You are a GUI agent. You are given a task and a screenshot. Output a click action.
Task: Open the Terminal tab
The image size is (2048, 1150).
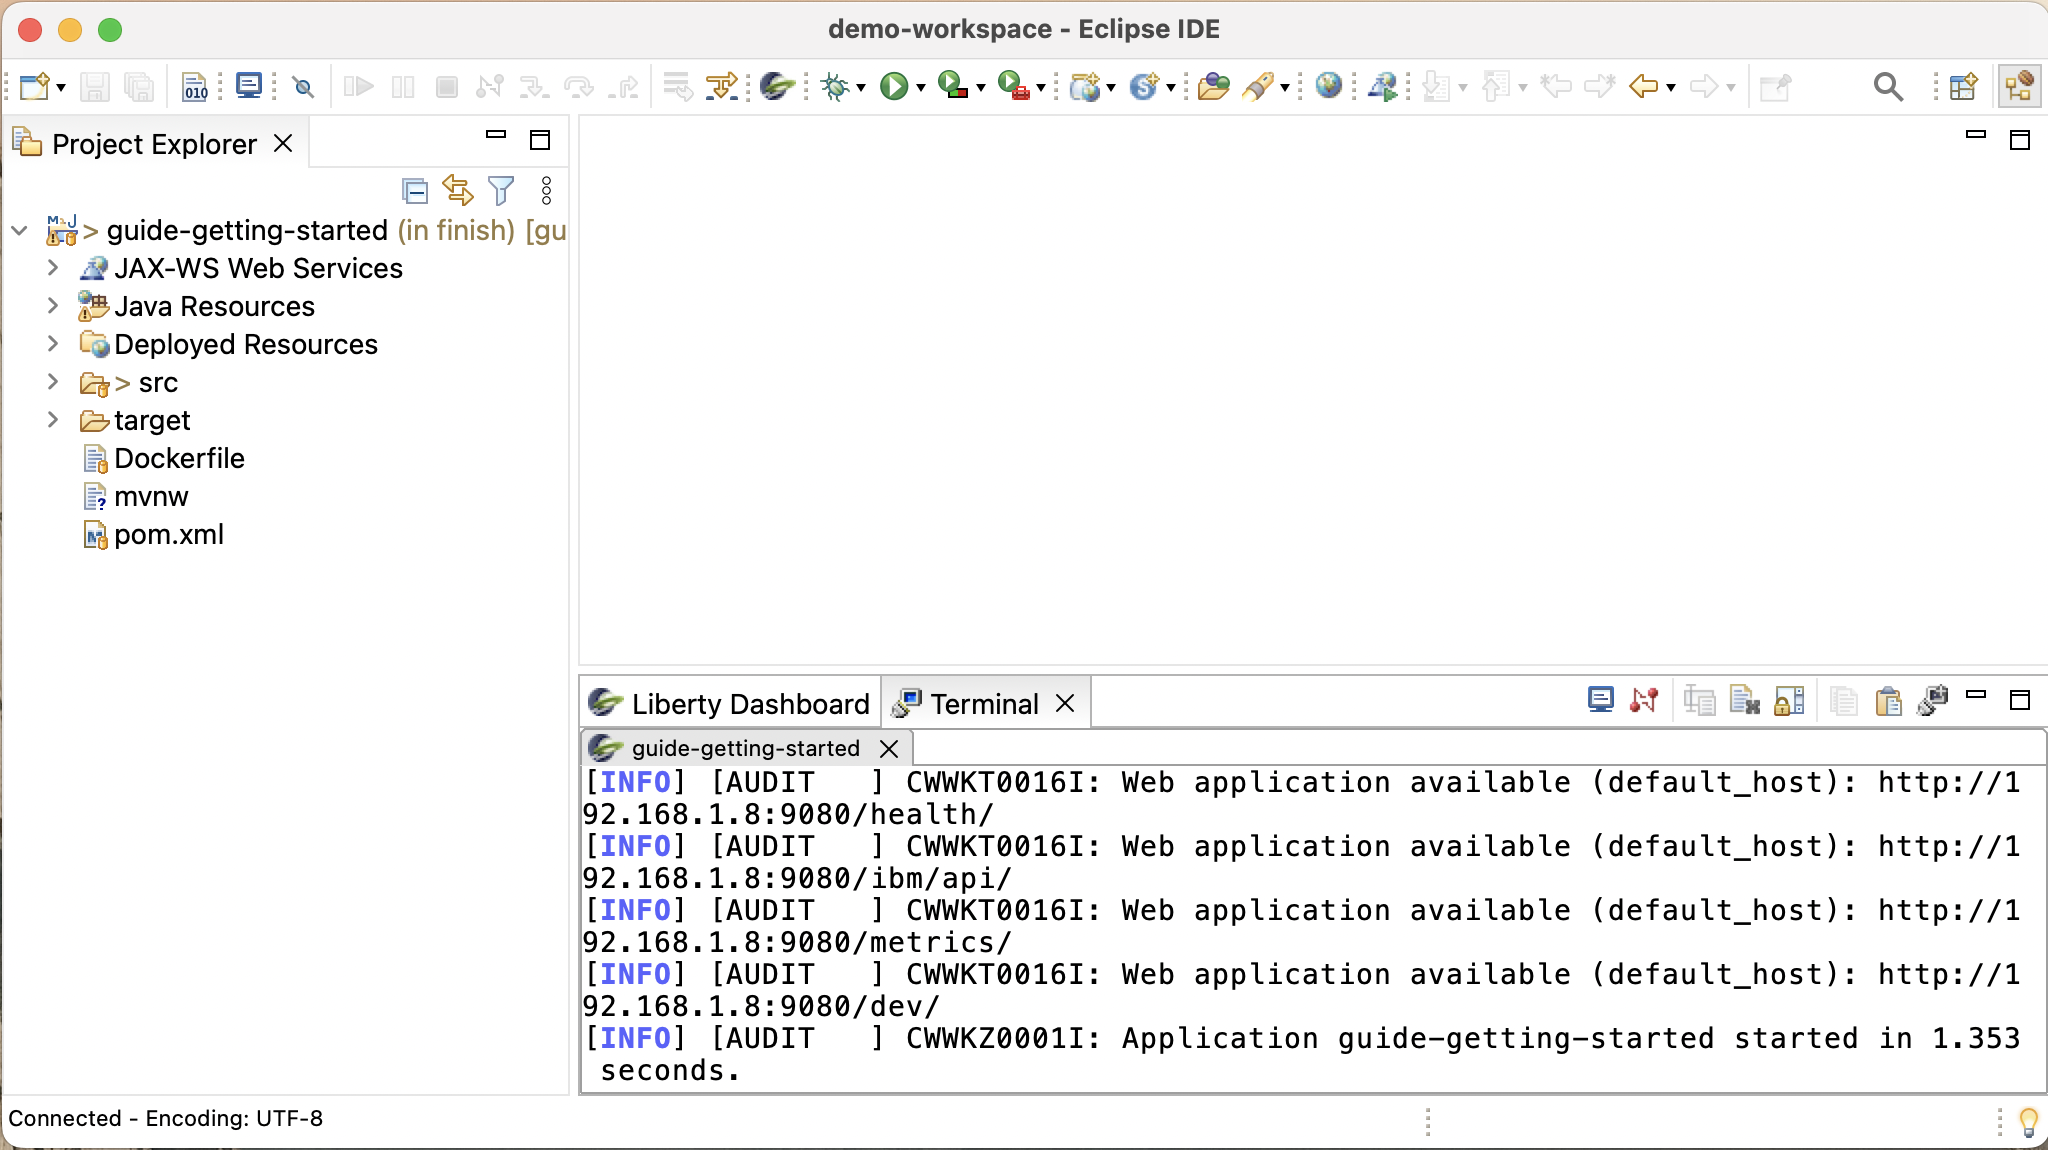pyautogui.click(x=985, y=703)
